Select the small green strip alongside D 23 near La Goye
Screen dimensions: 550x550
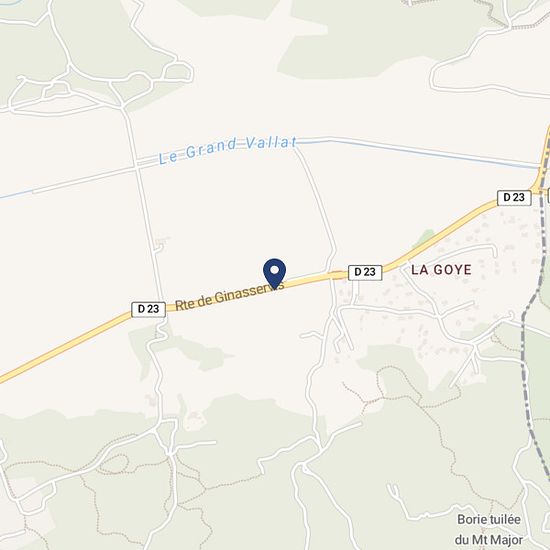(424, 239)
